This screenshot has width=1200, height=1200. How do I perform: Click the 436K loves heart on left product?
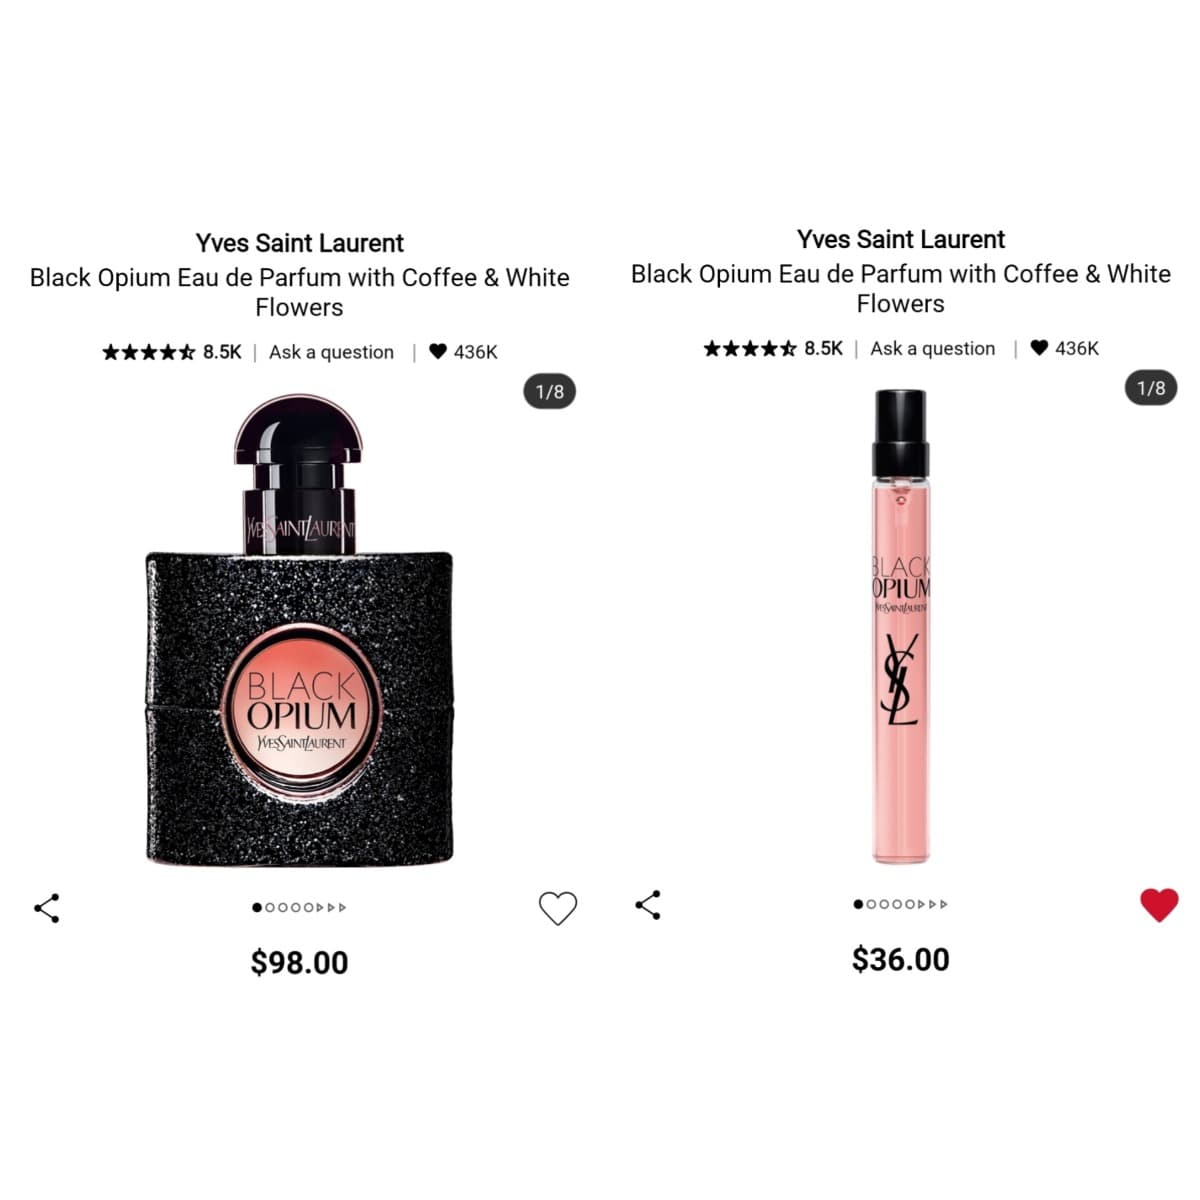pyautogui.click(x=437, y=352)
